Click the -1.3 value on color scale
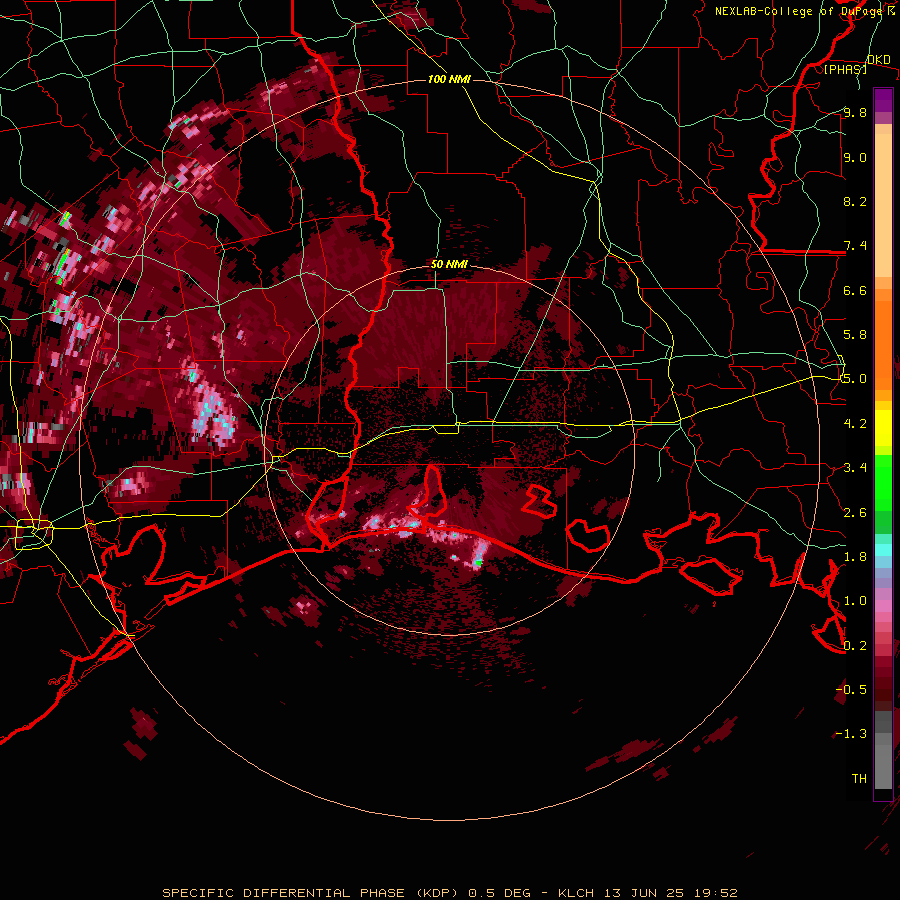This screenshot has width=900, height=900. pyautogui.click(x=851, y=734)
